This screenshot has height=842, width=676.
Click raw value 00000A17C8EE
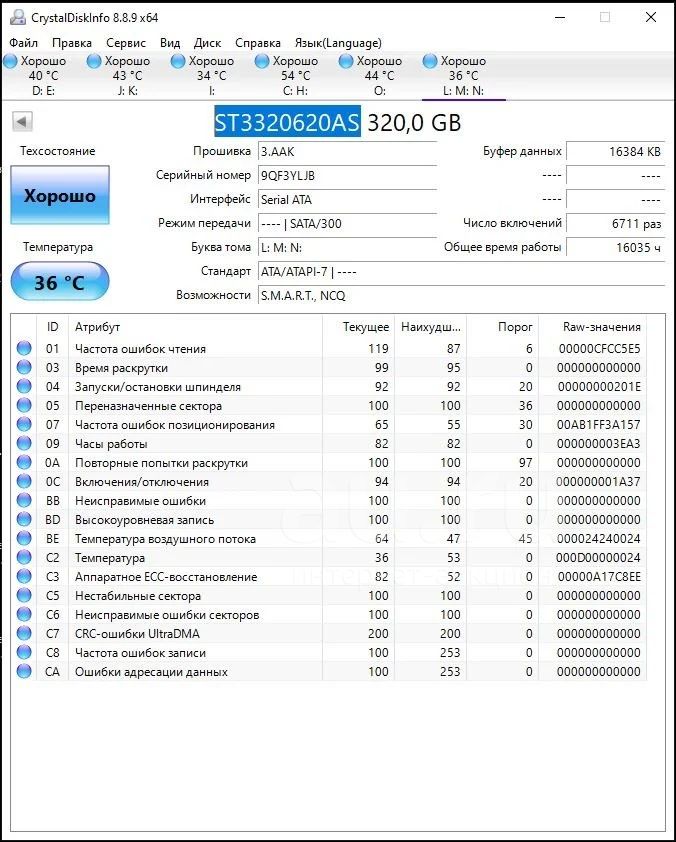599,577
